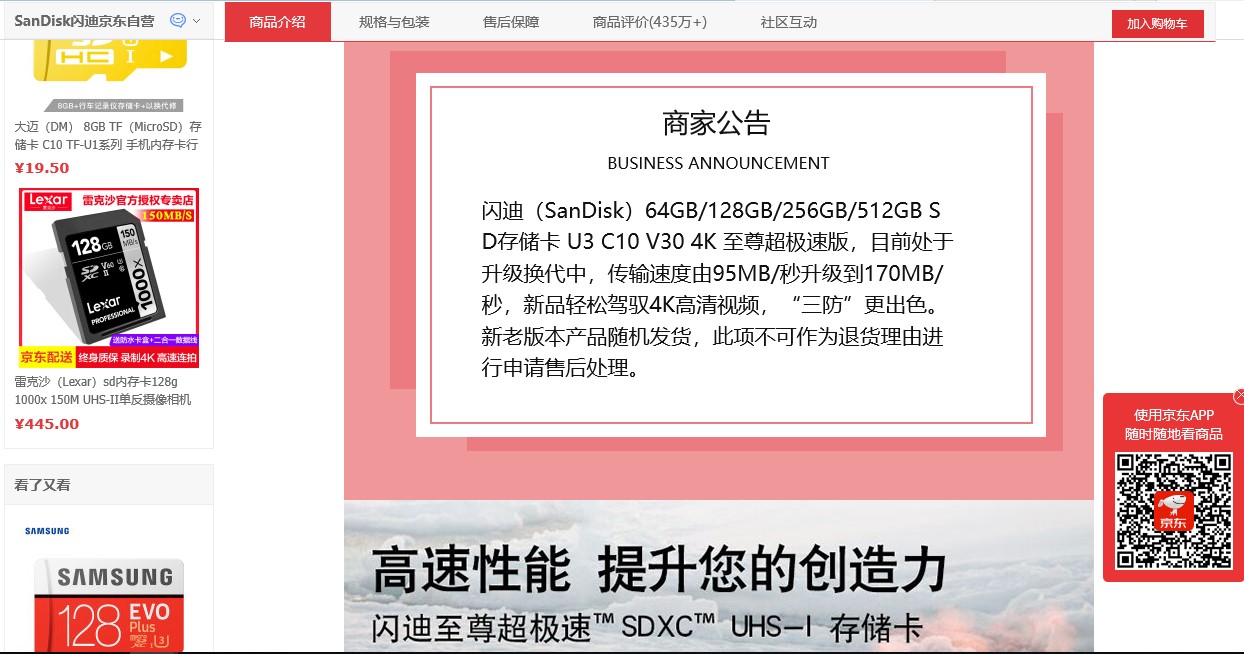Open the 雷克沙 Lexar sd内存卡128g link
1244x654 pixels.
pyautogui.click(x=108, y=390)
